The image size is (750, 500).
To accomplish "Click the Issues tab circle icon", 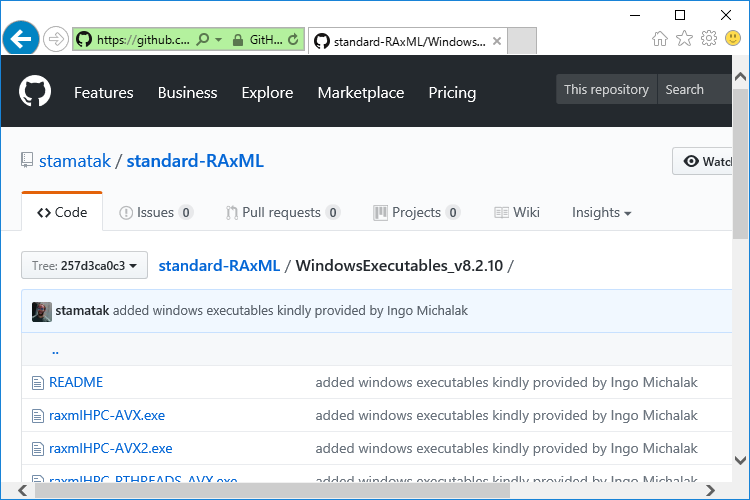I will tap(126, 212).
